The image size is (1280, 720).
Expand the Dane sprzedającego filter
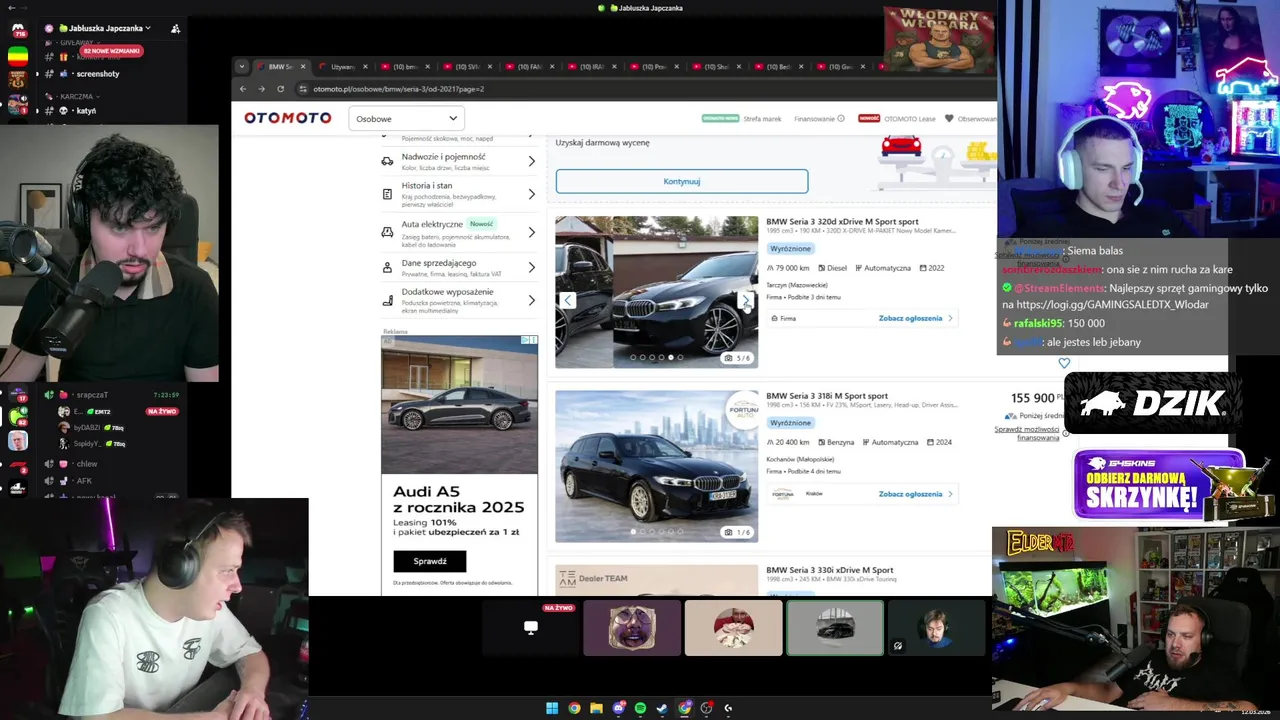pyautogui.click(x=459, y=267)
